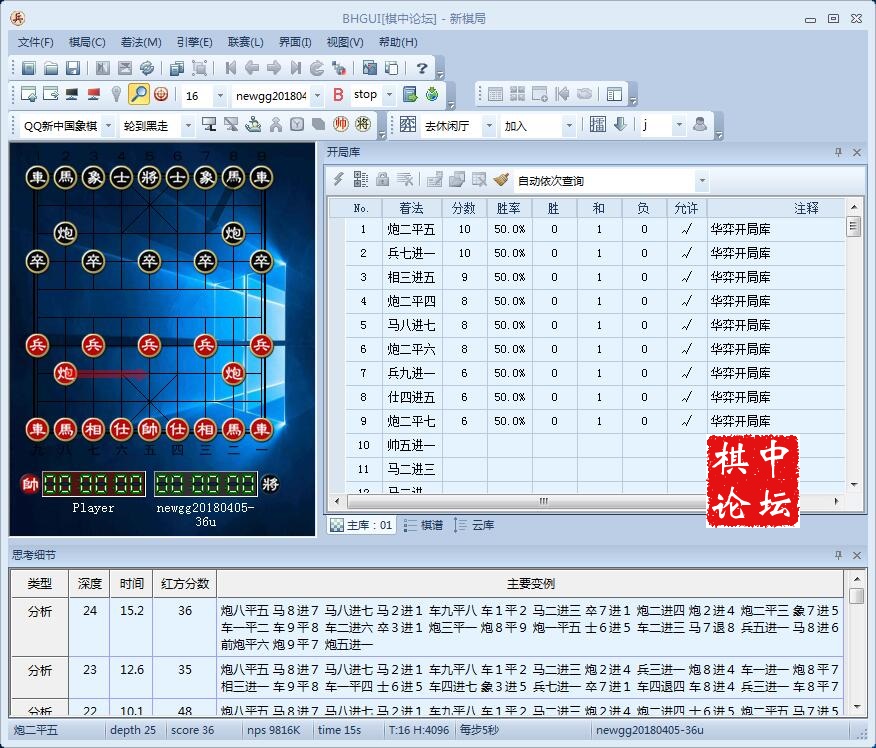The image size is (876, 748).
Task: Click the red 帅 piece icon
Action: click(341, 124)
